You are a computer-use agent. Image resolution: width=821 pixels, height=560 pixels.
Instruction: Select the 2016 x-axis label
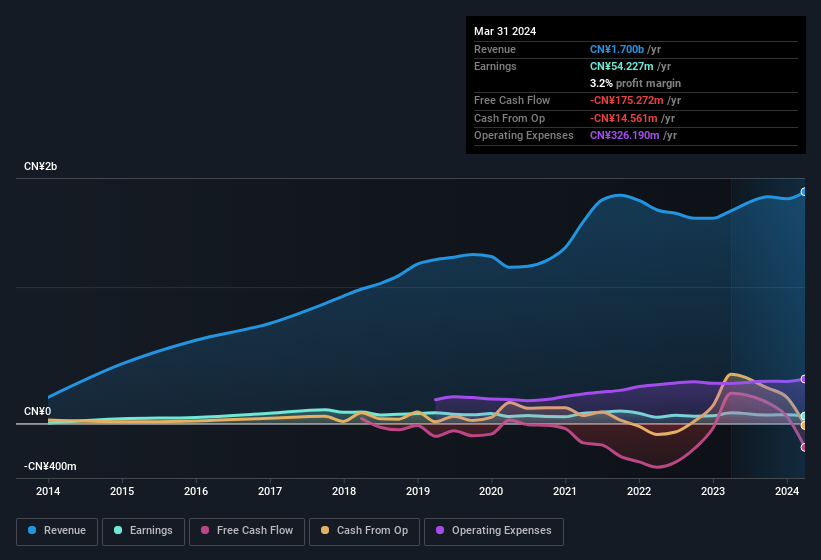click(196, 491)
